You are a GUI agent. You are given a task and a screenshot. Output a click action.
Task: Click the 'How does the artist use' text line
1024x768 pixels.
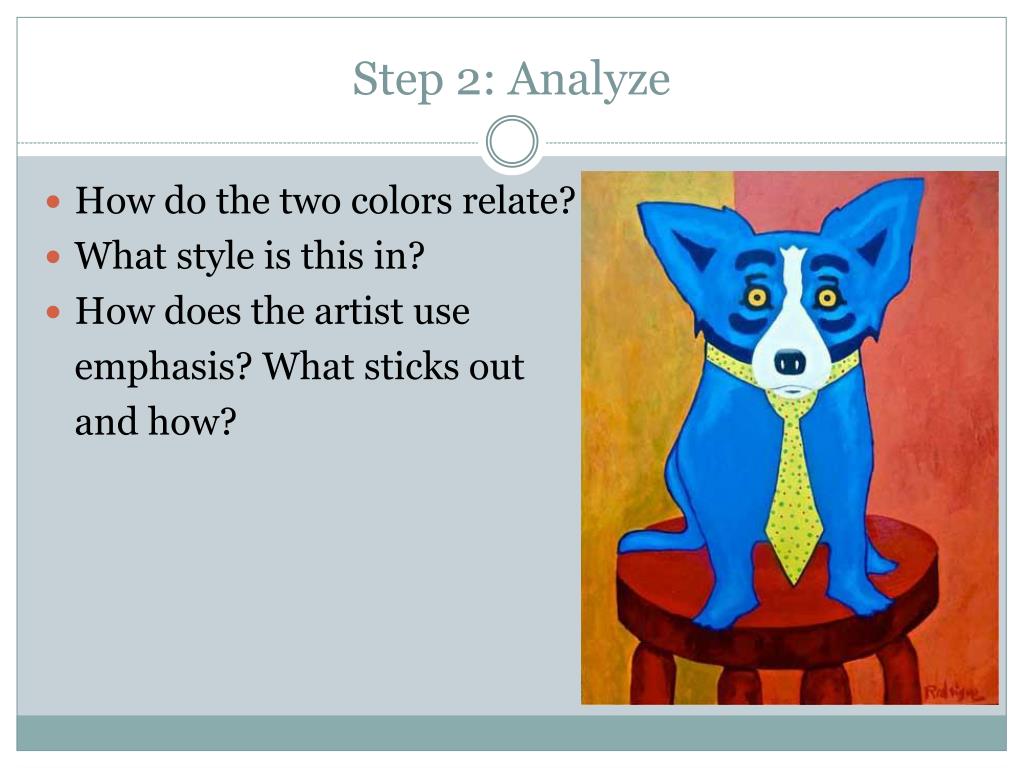272,311
